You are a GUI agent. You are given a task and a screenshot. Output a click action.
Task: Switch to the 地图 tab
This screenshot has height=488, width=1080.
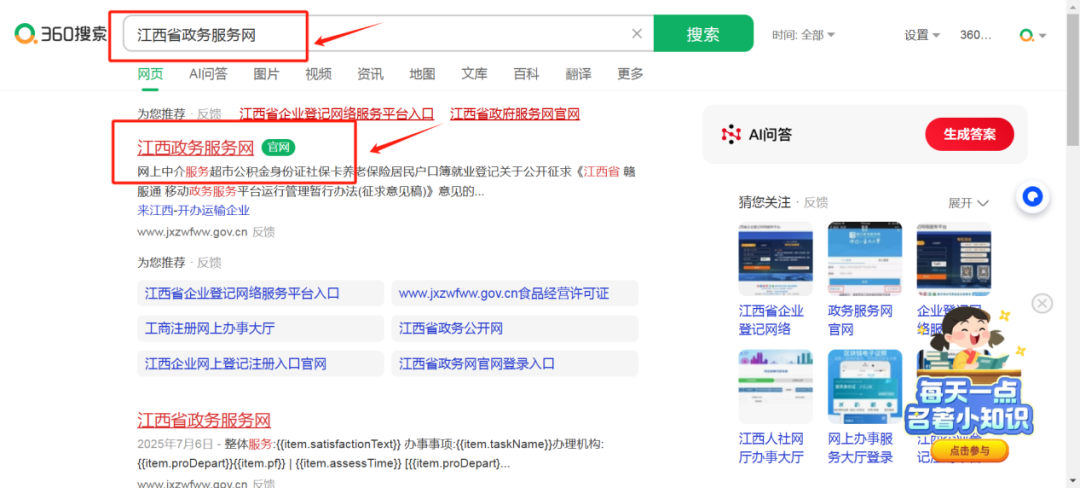422,74
